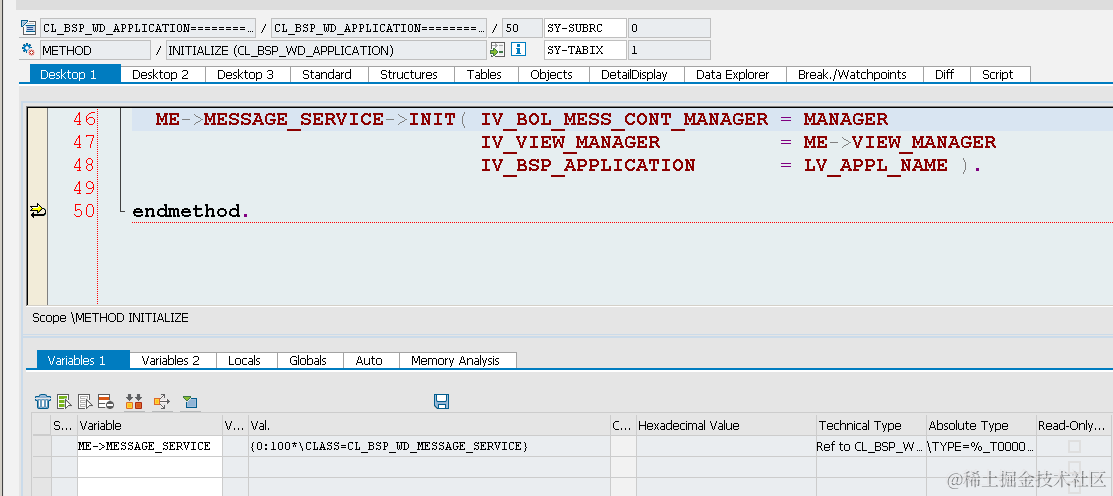Click IV_BOL_MESS_CONT_MANAGER parameter in code
This screenshot has width=1113, height=496.
624,119
